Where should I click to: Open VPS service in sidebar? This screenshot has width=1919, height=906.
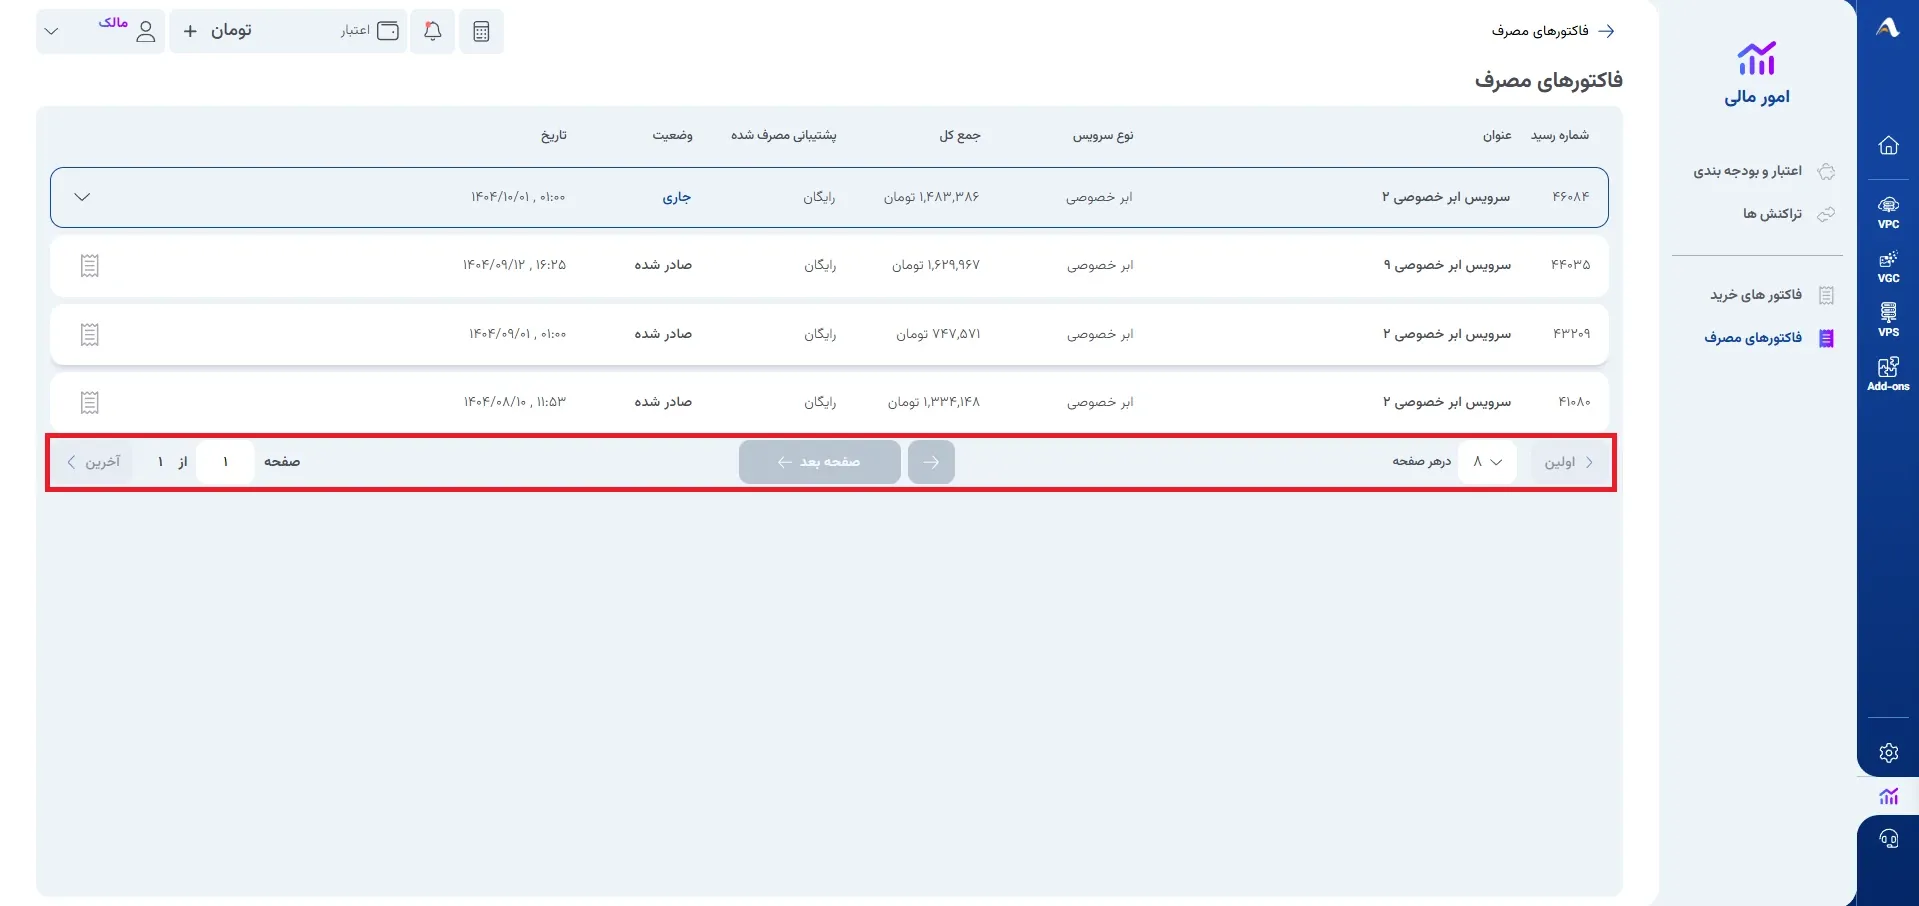point(1888,320)
